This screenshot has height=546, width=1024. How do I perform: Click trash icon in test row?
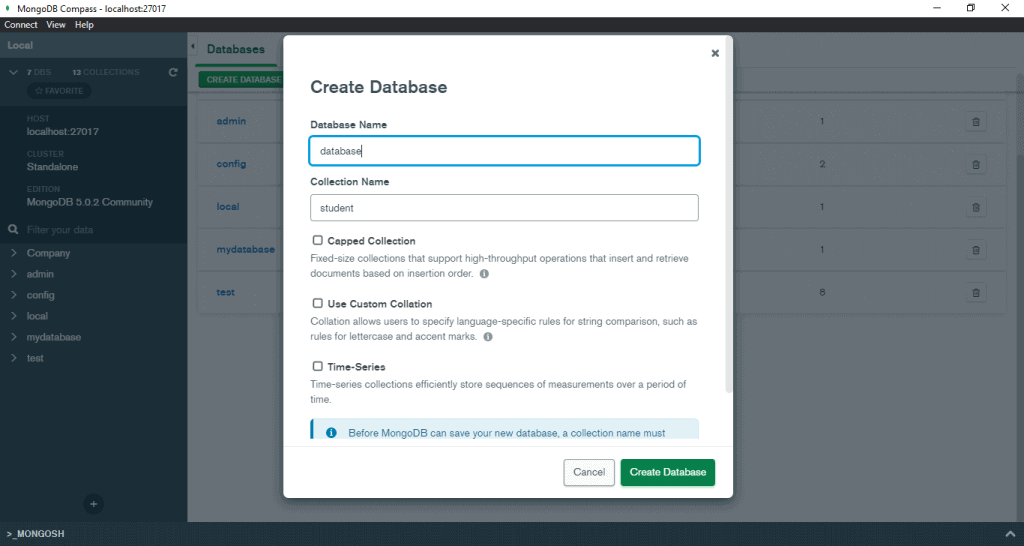point(976,293)
